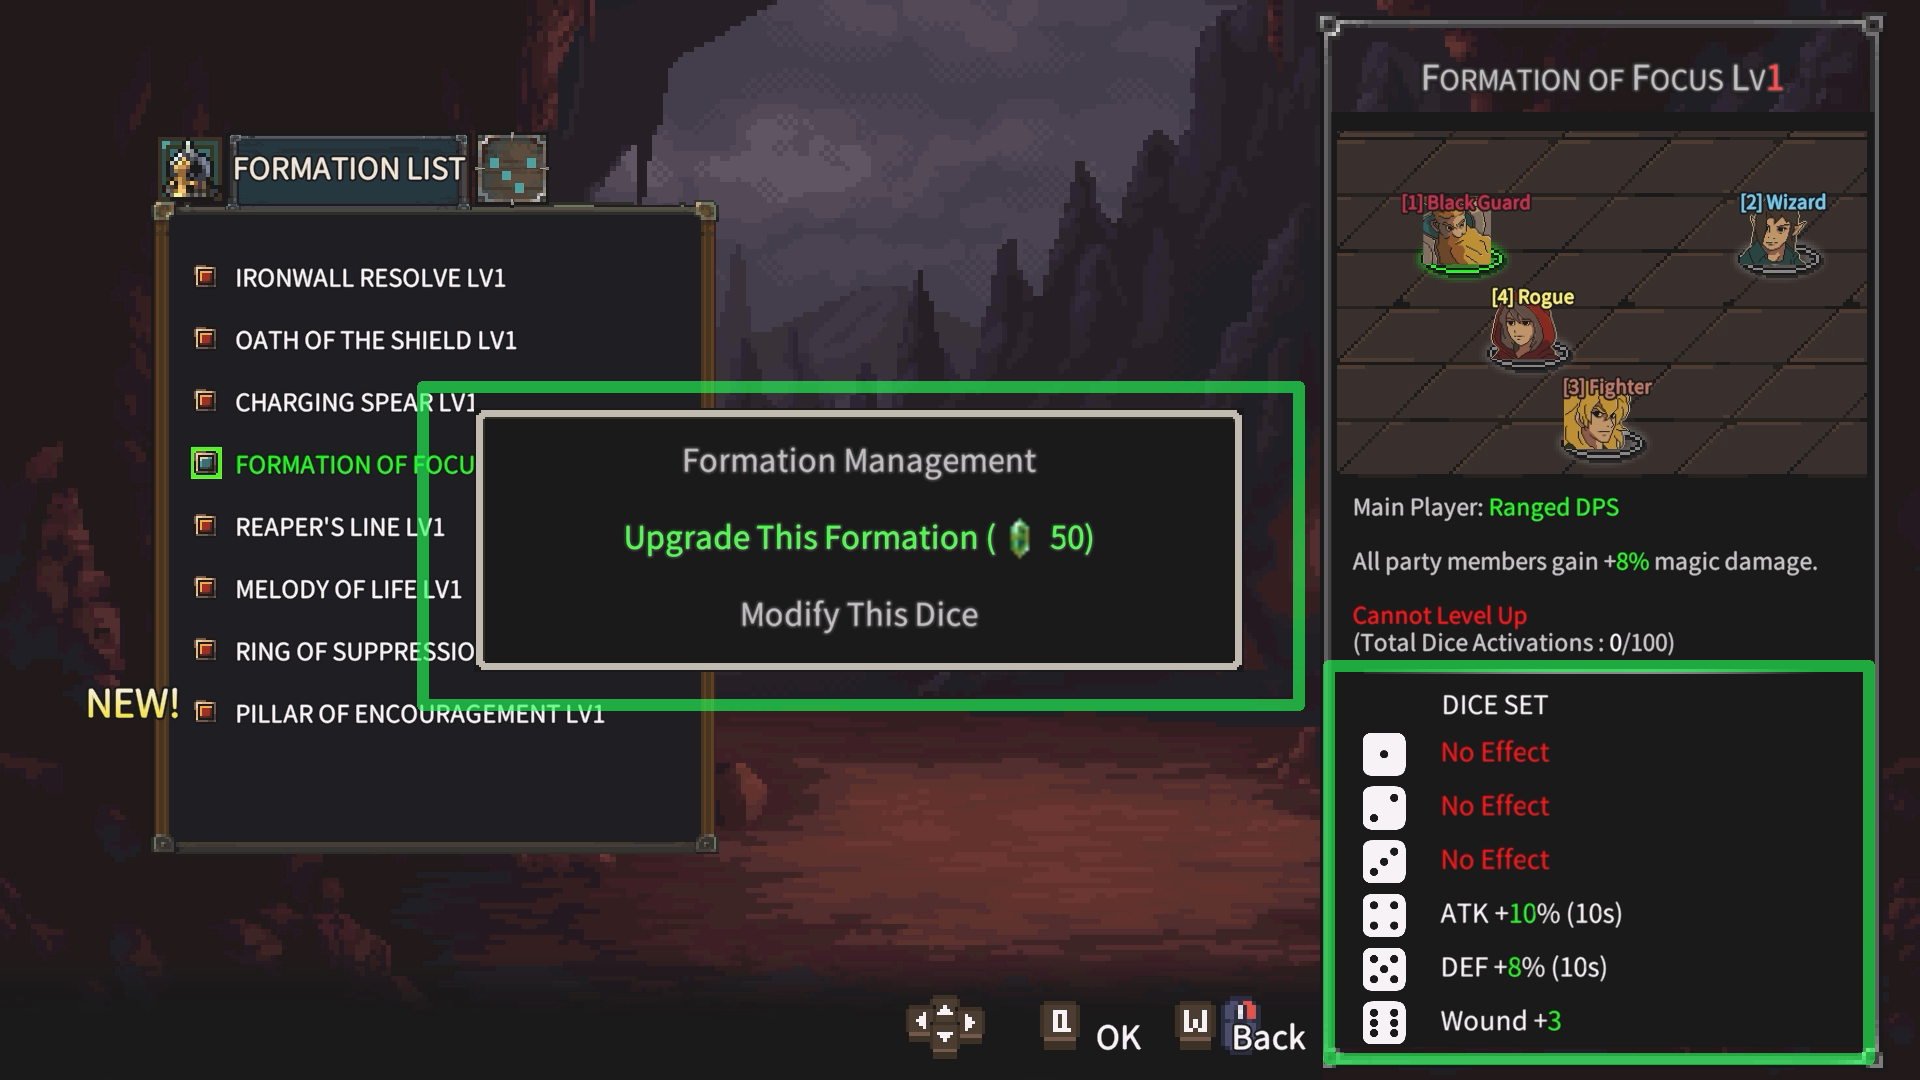Image resolution: width=1920 pixels, height=1080 pixels.
Task: Click the one-pip dice face icon
Action: (x=1384, y=754)
